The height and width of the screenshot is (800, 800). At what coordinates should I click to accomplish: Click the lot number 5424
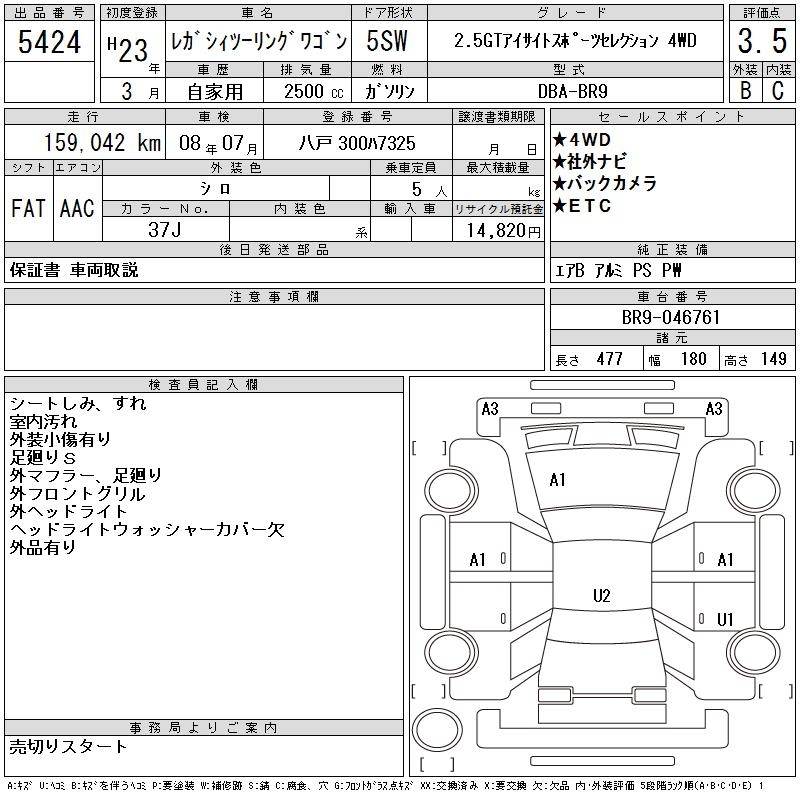(x=50, y=42)
